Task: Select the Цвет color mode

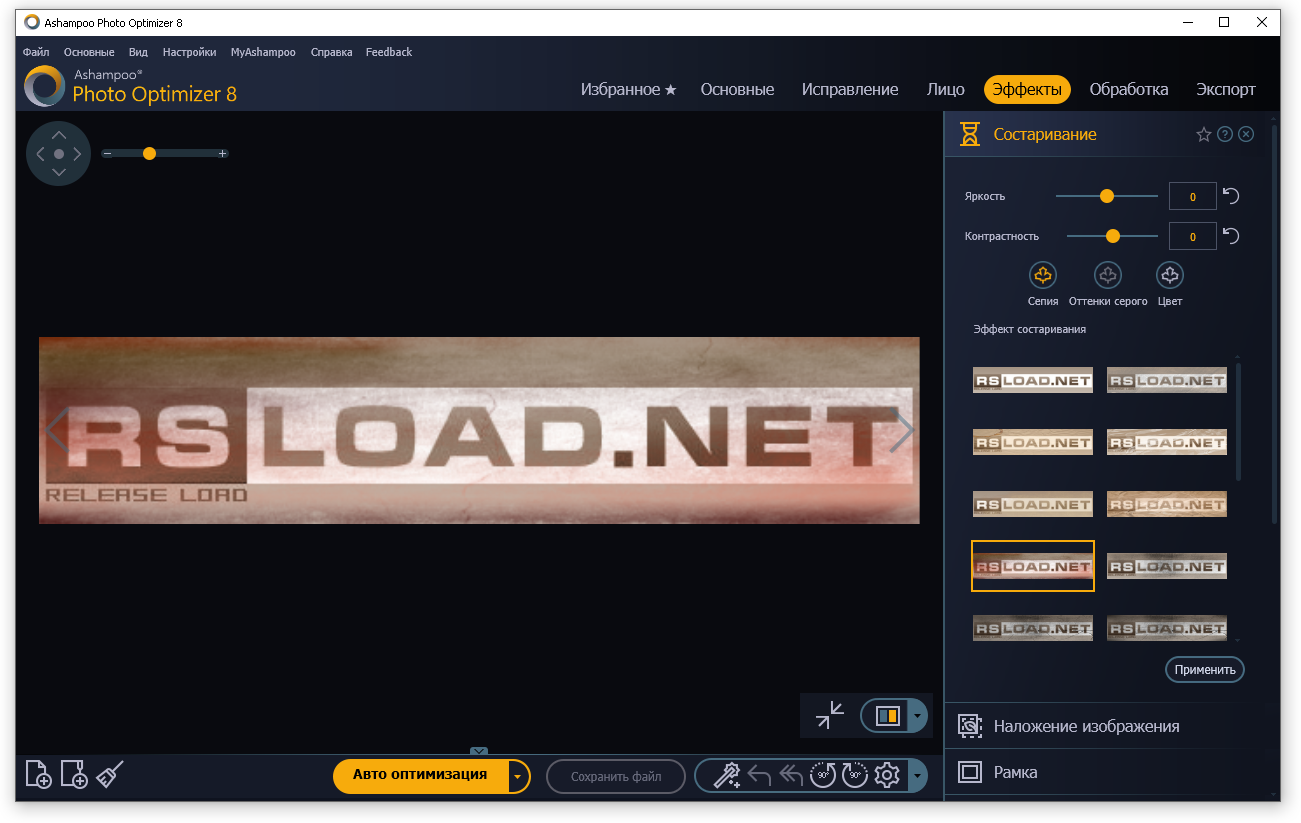Action: pyautogui.click(x=1170, y=275)
